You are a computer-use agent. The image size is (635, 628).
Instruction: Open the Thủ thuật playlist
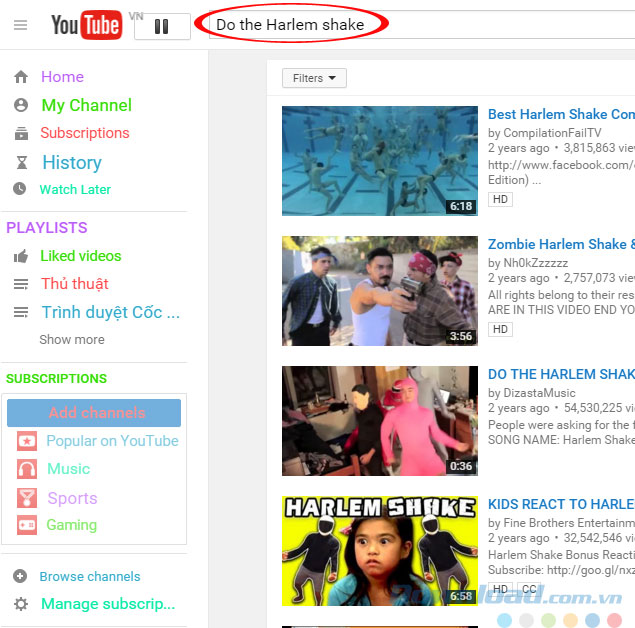[75, 284]
